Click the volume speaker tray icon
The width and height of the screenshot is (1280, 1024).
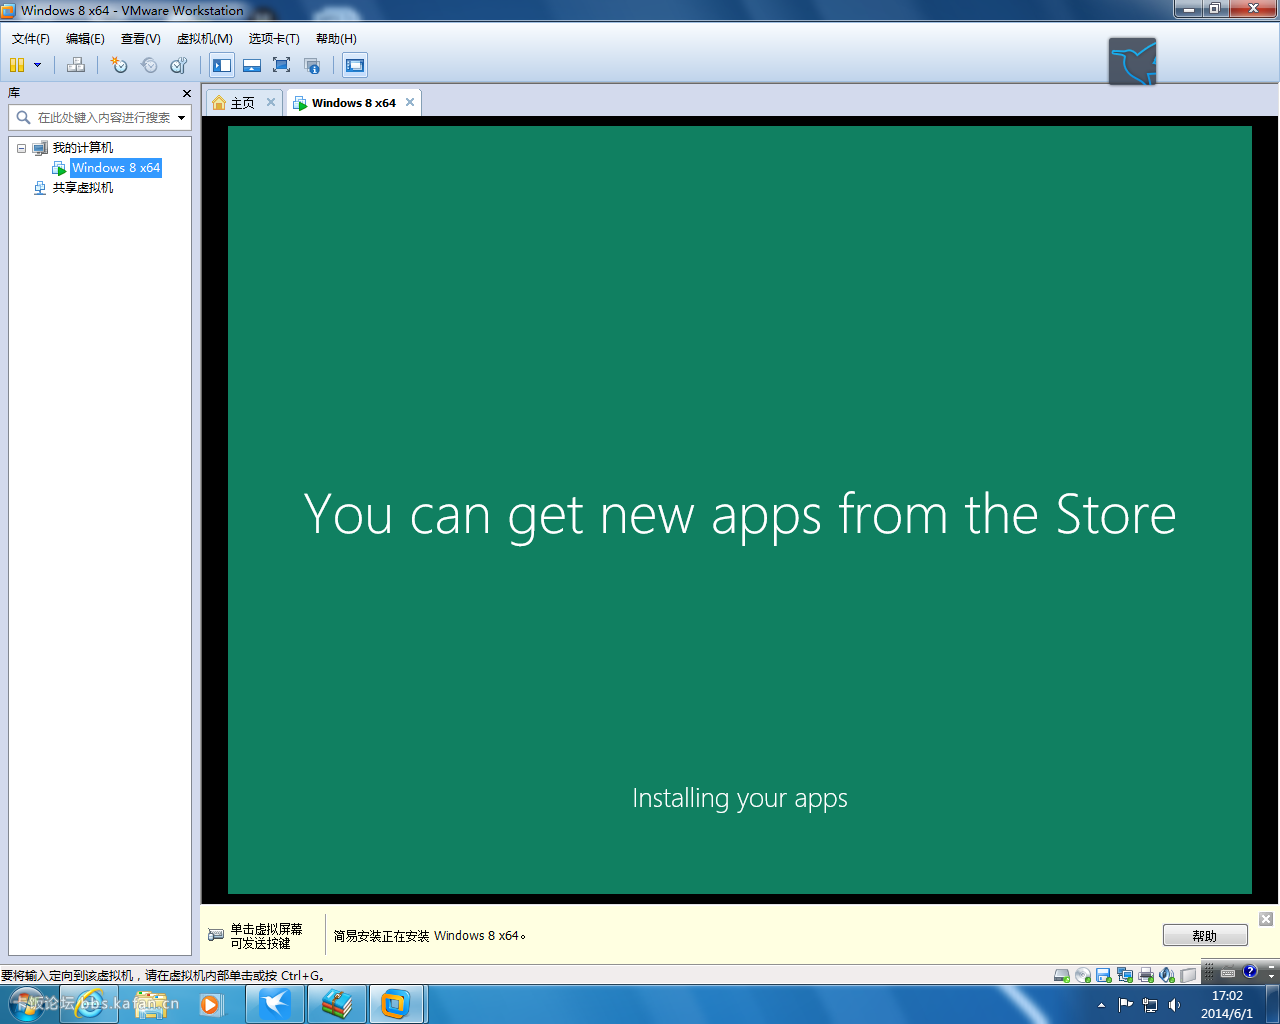[1174, 1005]
